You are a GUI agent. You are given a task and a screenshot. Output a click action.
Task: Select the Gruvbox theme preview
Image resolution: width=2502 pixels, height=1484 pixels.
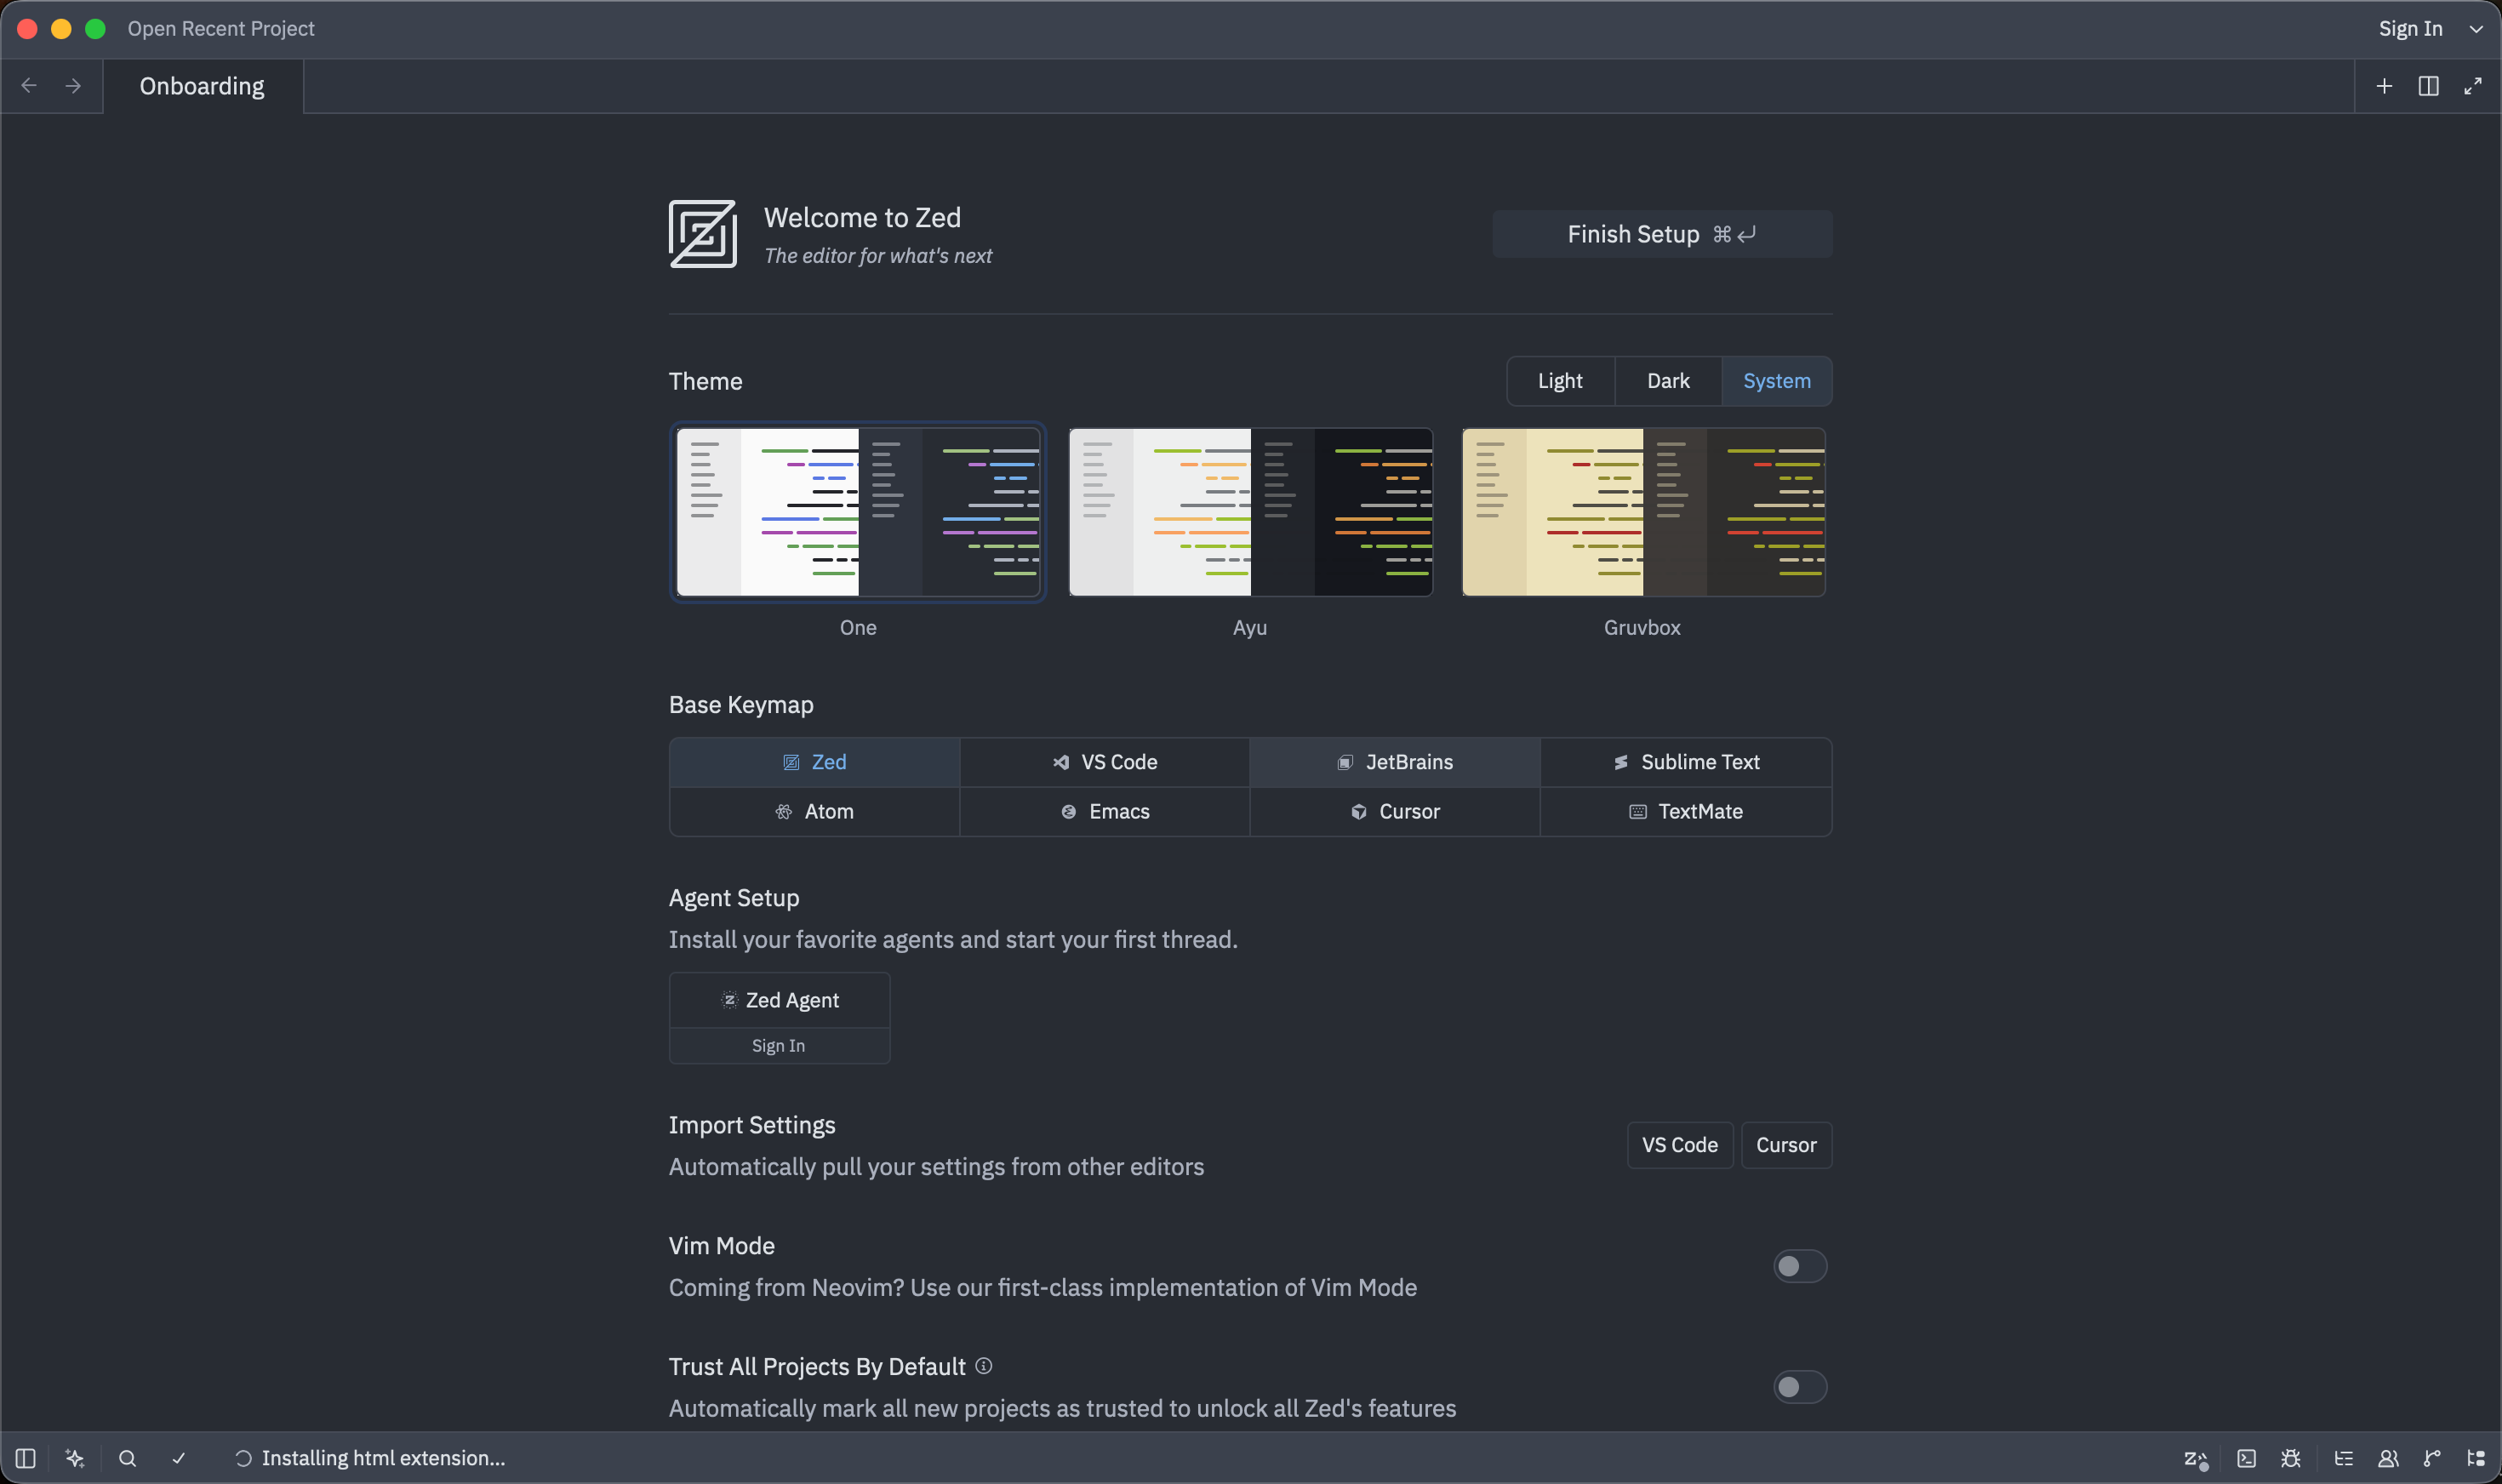pos(1643,512)
